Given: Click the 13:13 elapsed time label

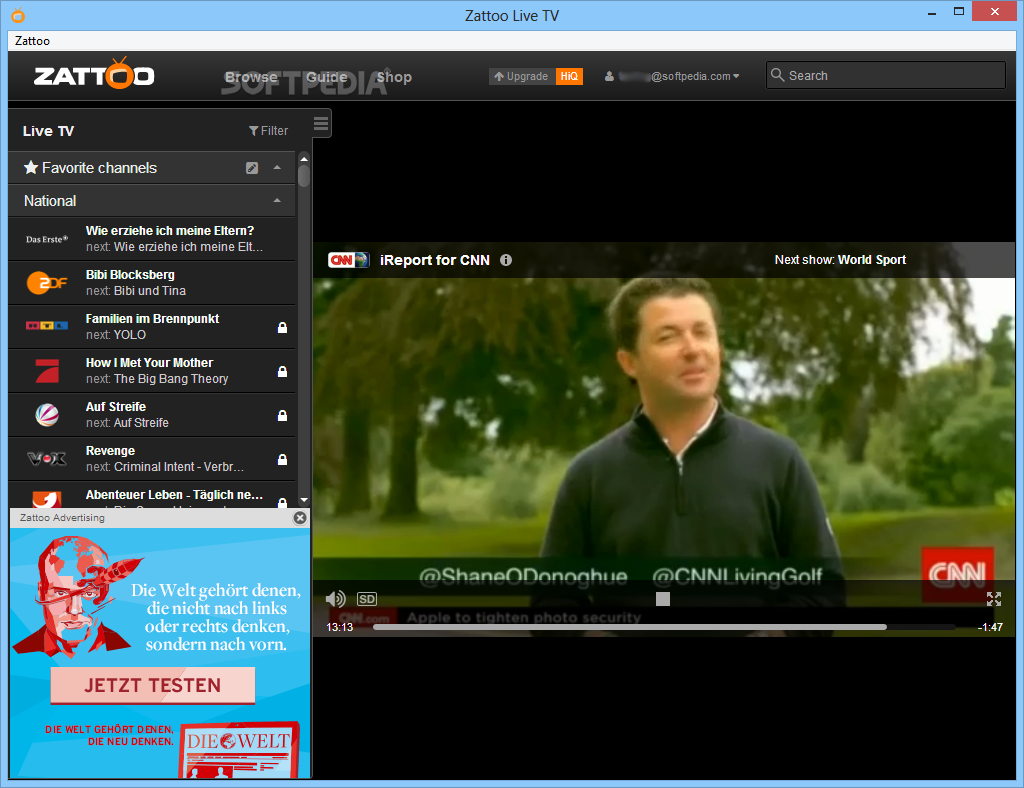Looking at the screenshot, I should click(x=340, y=627).
